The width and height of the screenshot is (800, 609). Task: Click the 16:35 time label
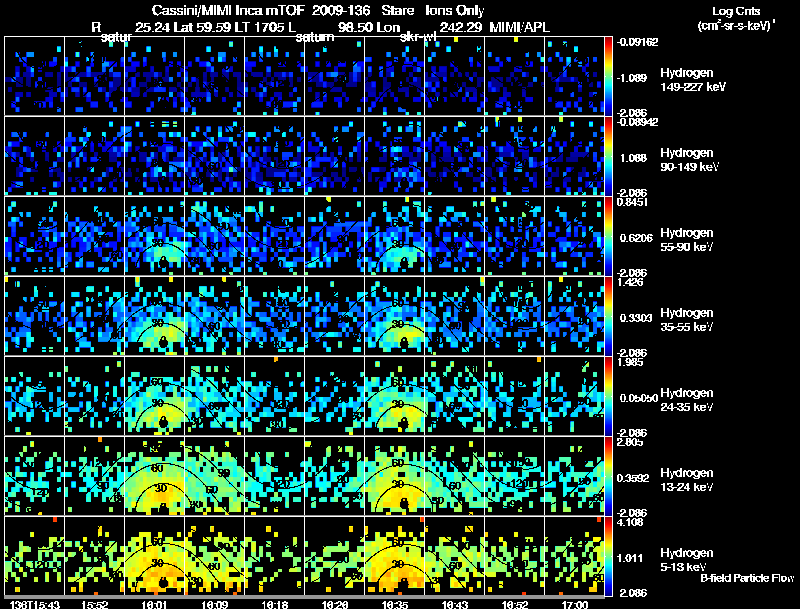click(394, 605)
